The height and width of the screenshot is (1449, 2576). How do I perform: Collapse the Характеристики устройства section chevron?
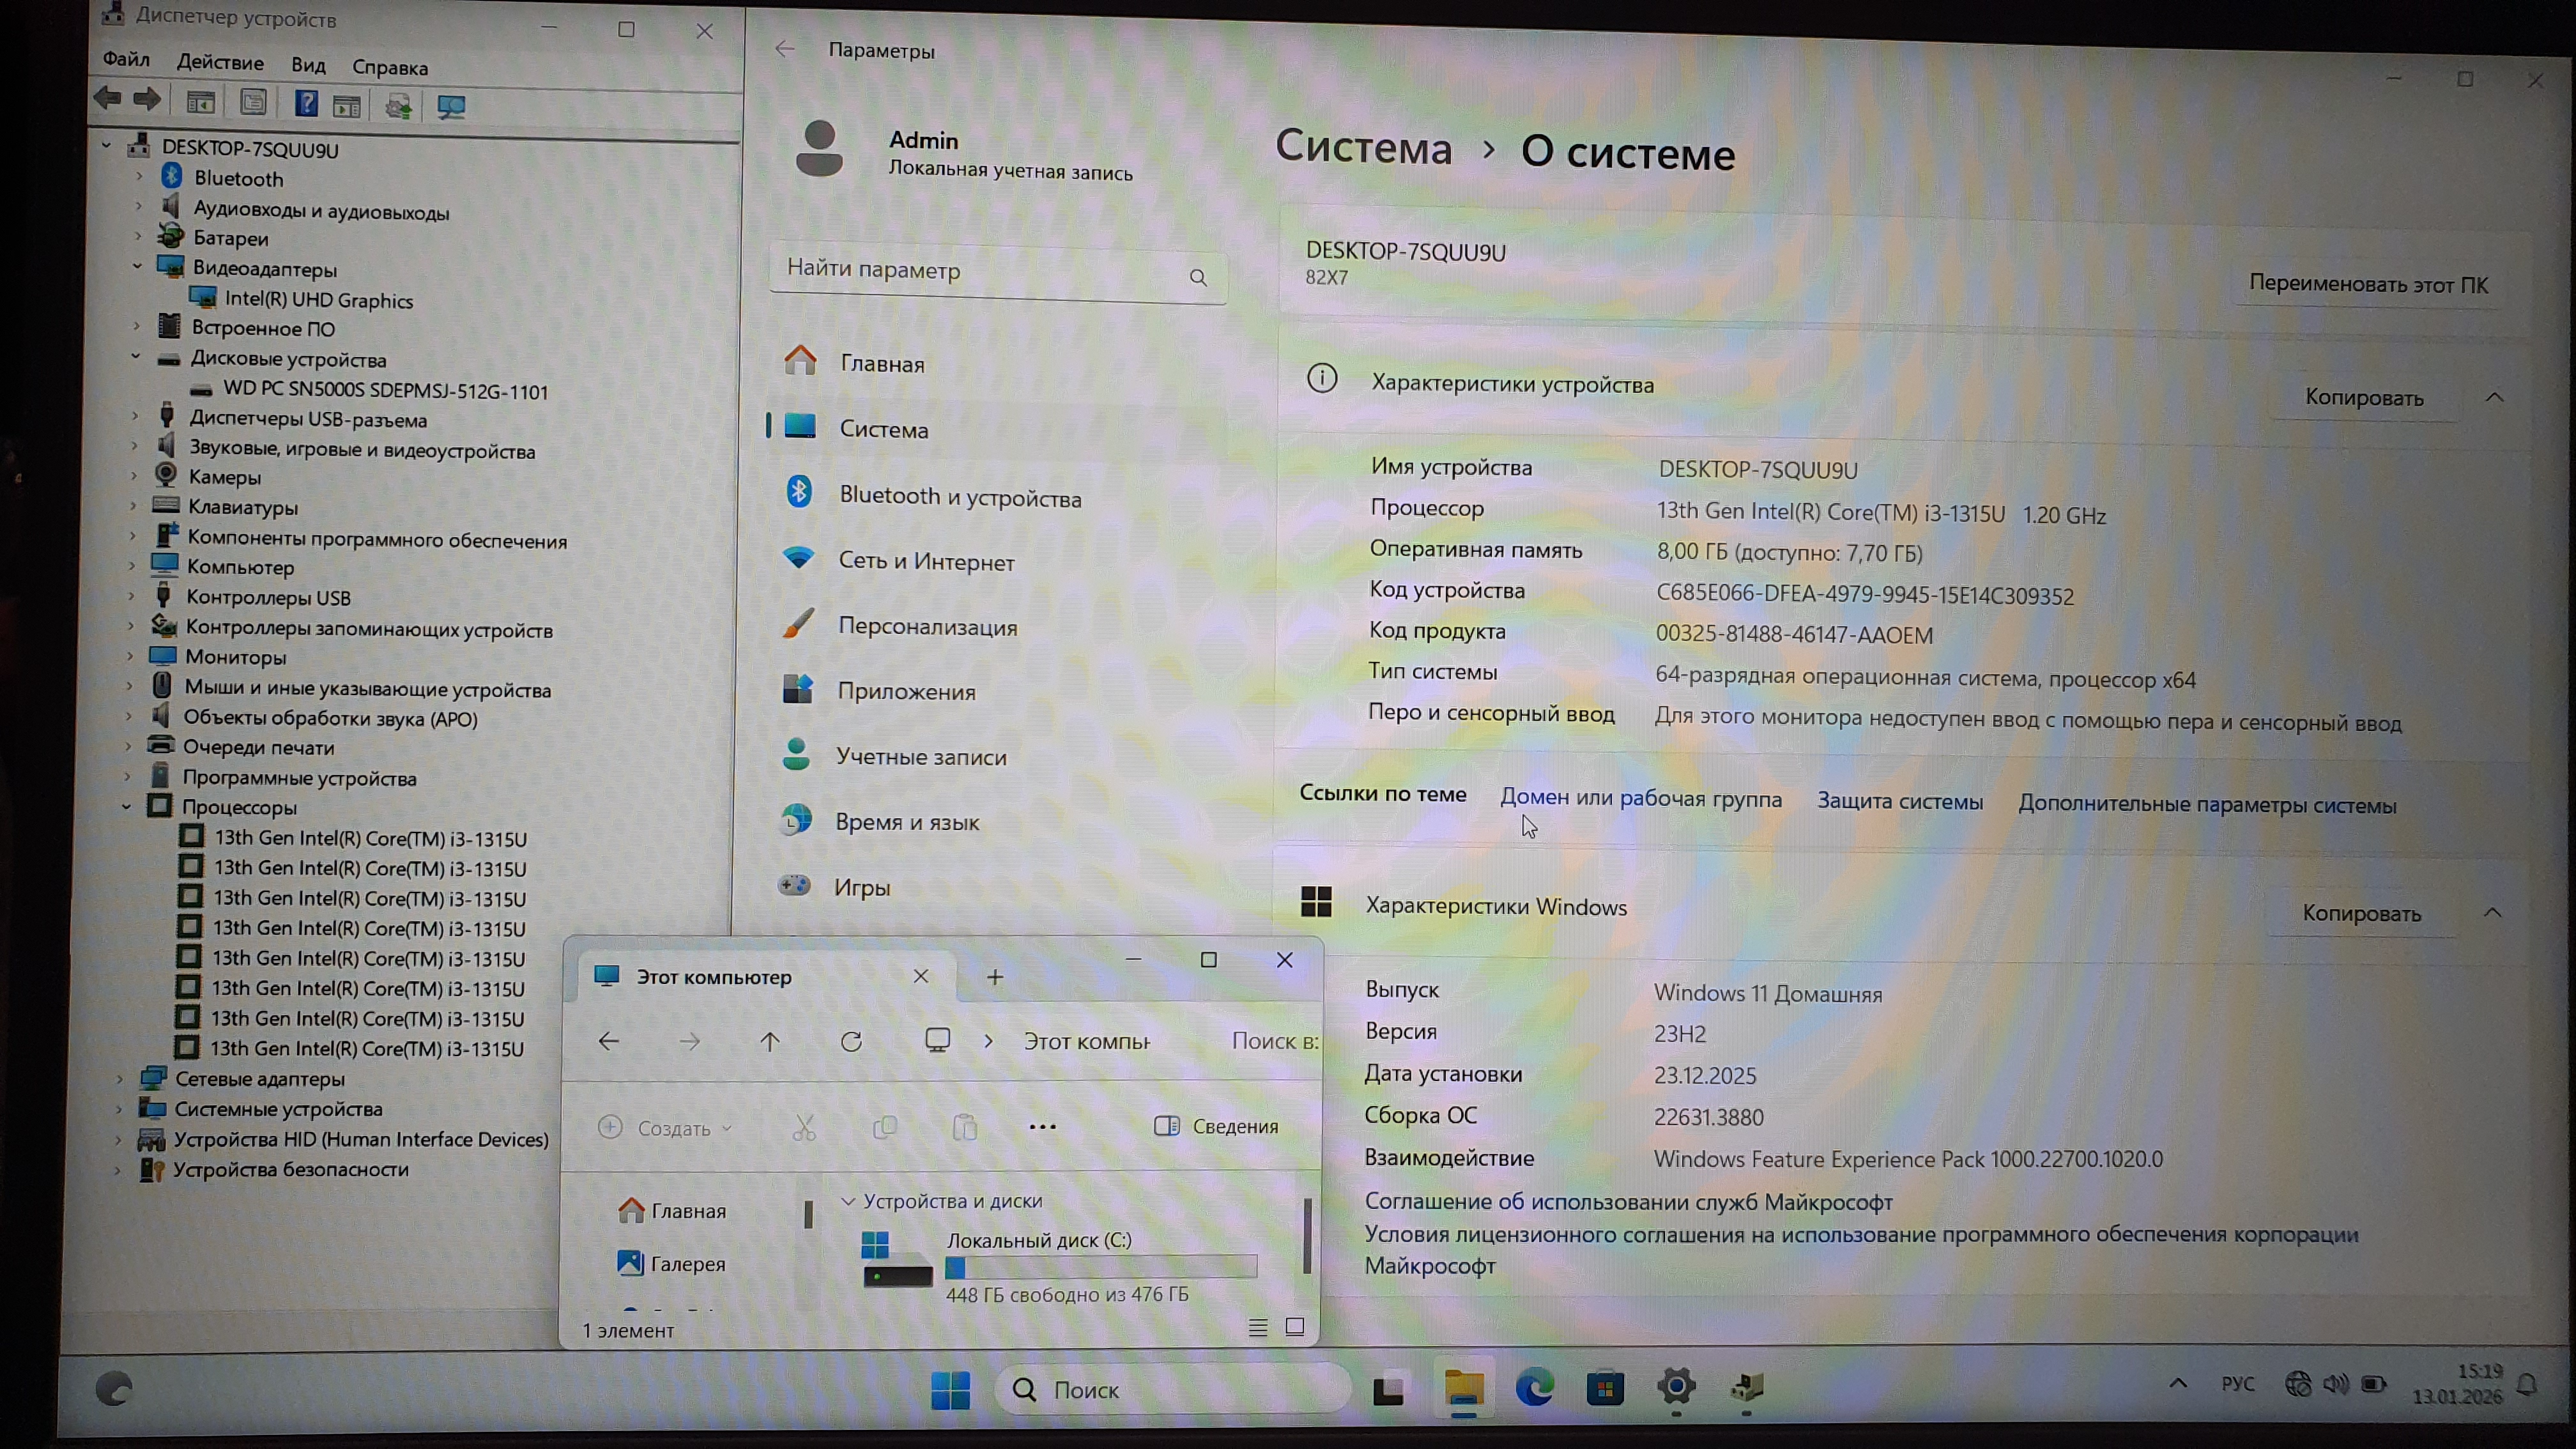click(2494, 398)
